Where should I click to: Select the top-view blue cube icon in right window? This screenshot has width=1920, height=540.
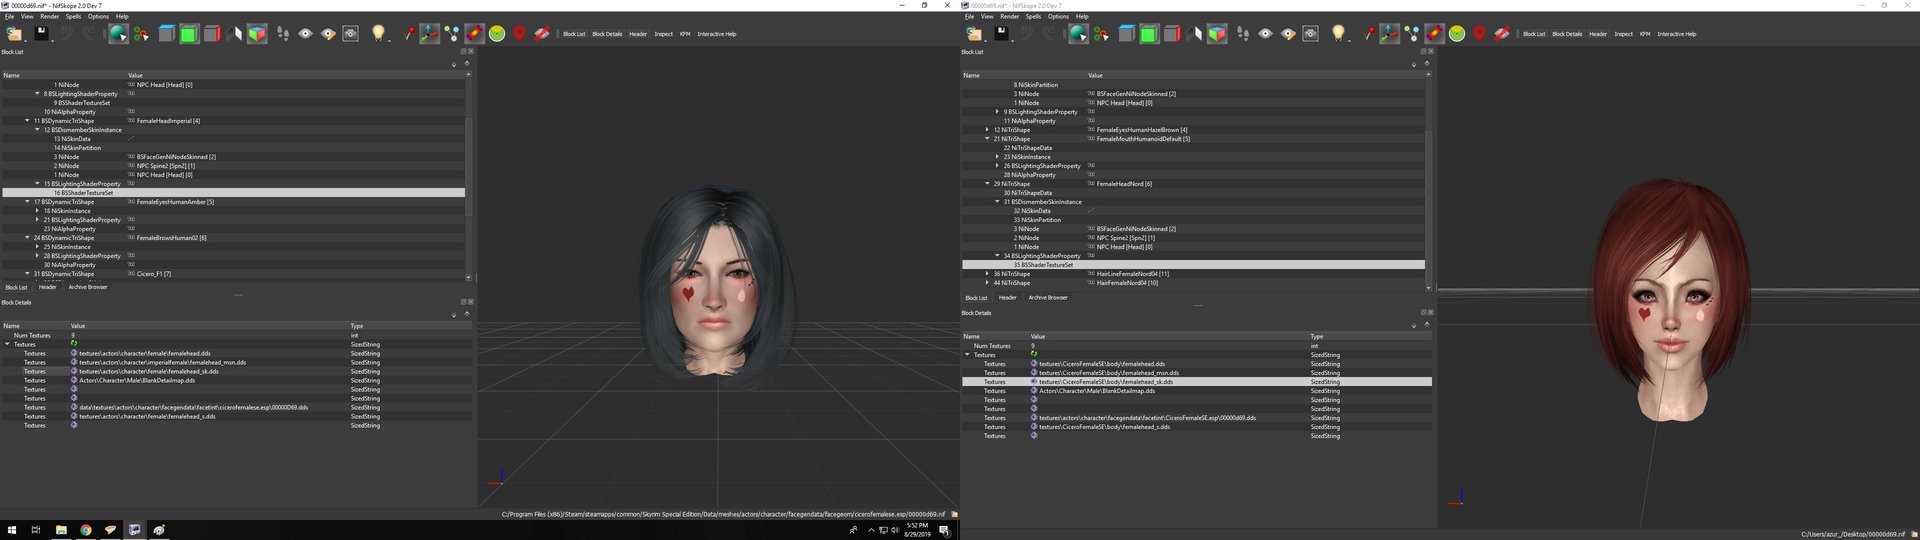pyautogui.click(x=1127, y=33)
